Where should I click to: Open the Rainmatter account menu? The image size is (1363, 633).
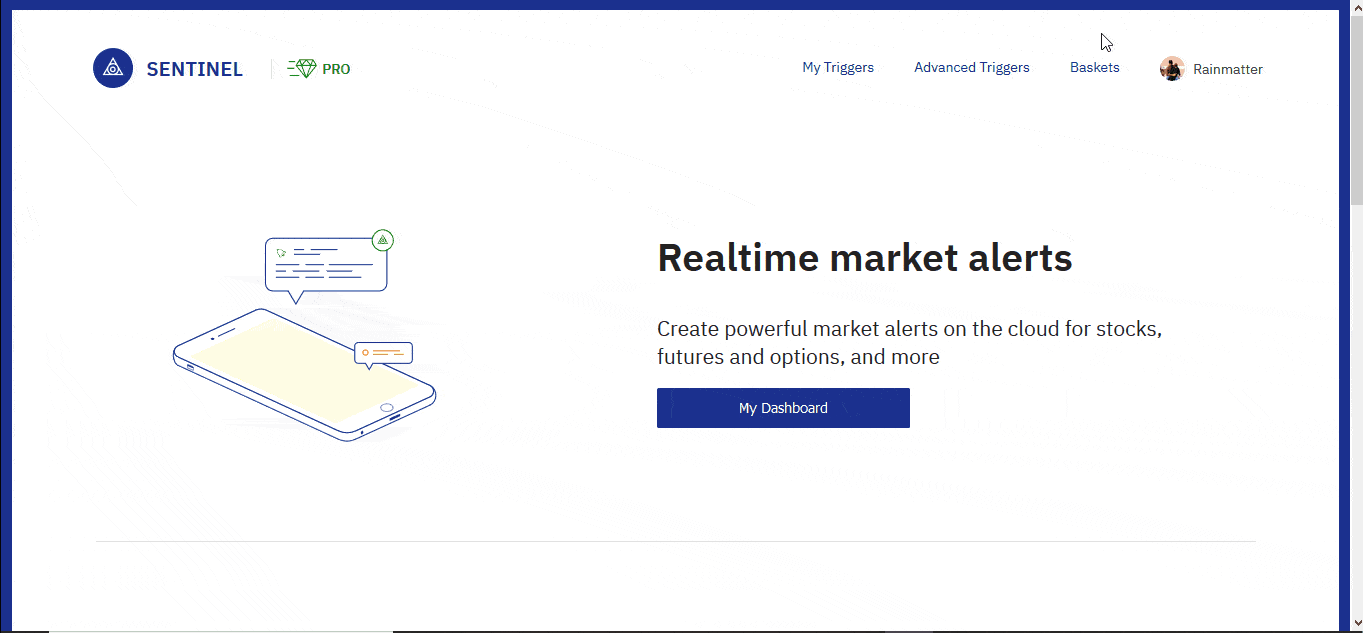point(1228,70)
